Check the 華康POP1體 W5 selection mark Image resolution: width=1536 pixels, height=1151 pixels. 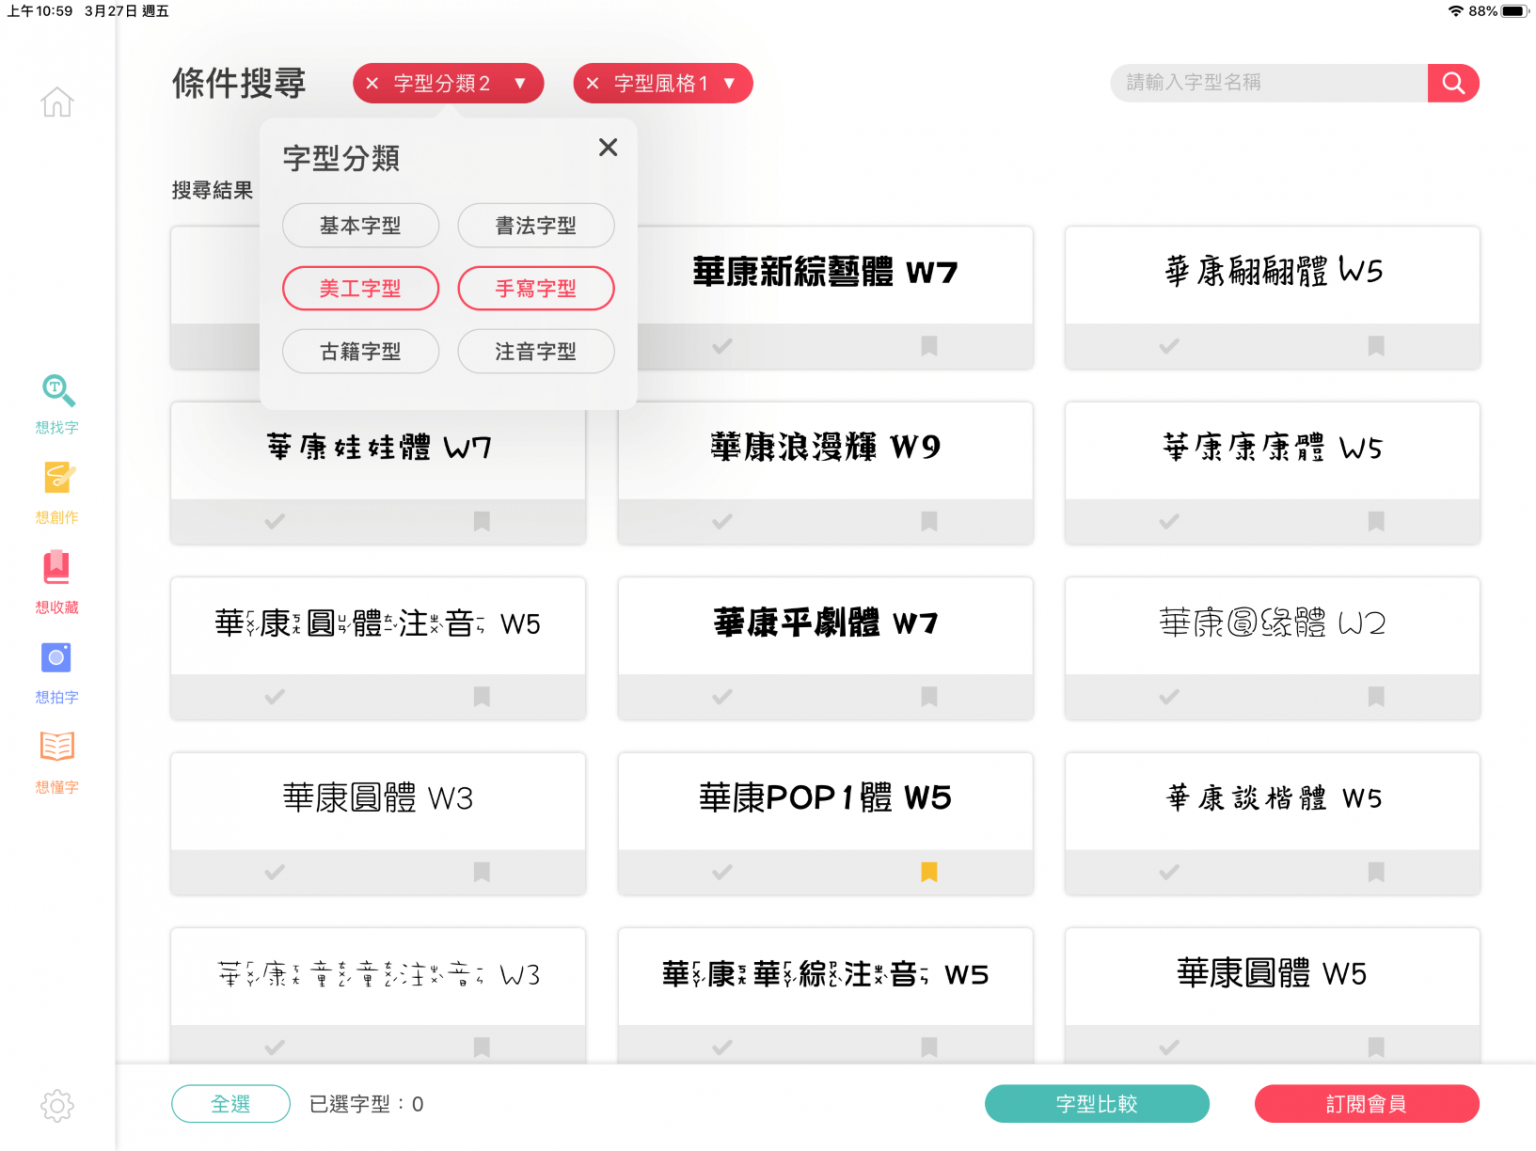722,872
